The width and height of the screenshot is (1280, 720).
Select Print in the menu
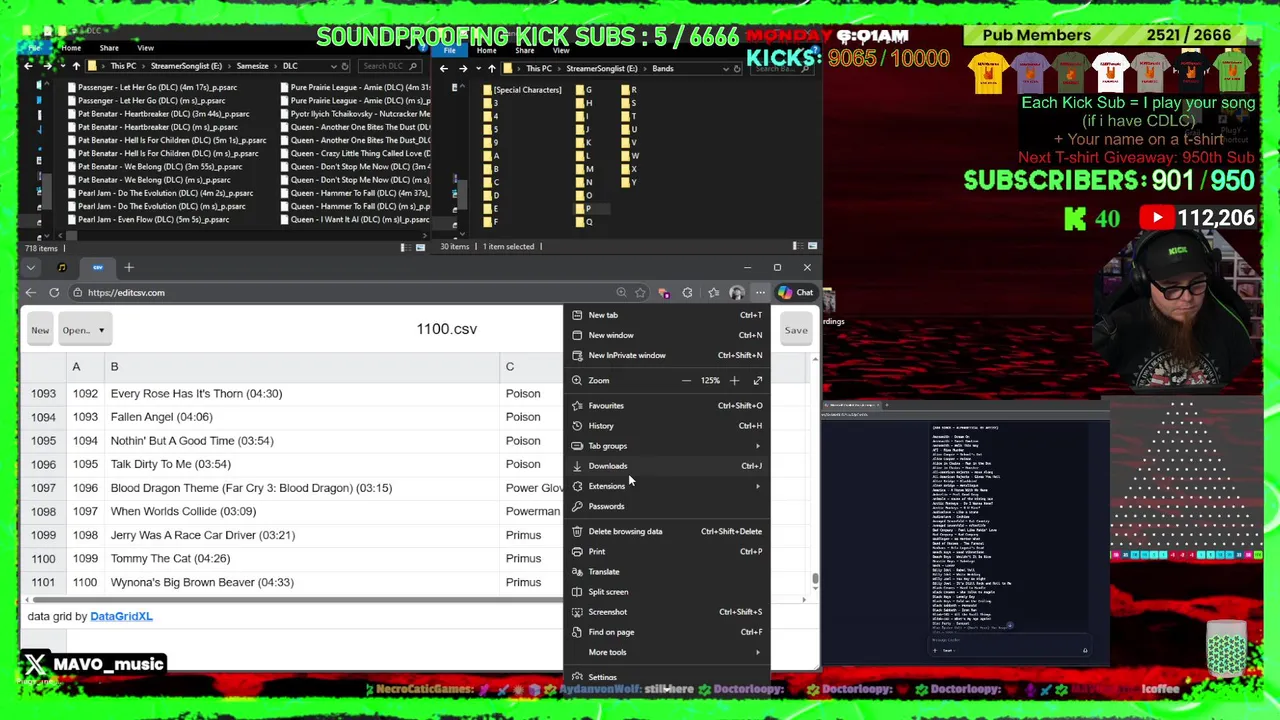click(668, 551)
